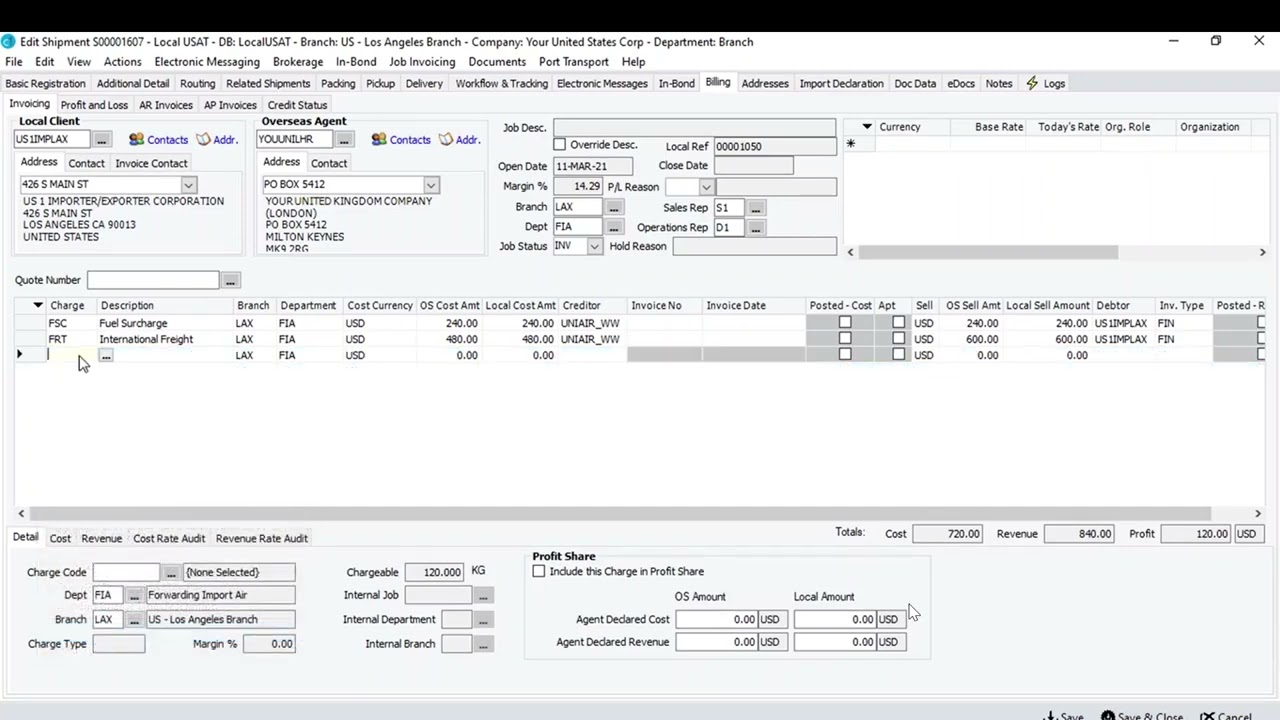Open the Invoice Contact tab
The height and width of the screenshot is (720, 1280).
point(151,163)
